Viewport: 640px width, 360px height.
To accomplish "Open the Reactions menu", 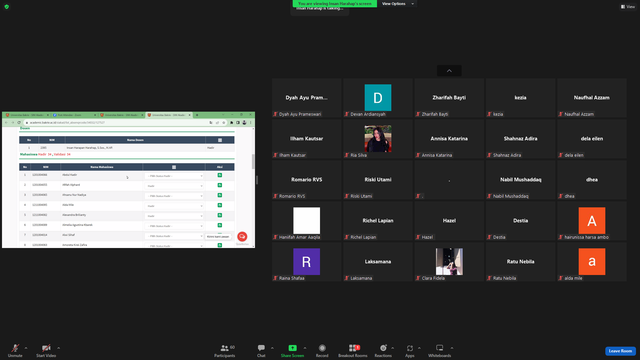I will coord(383,350).
